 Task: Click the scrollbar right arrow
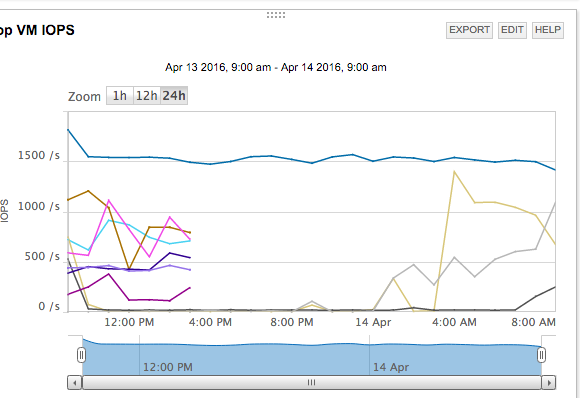[x=549, y=382]
